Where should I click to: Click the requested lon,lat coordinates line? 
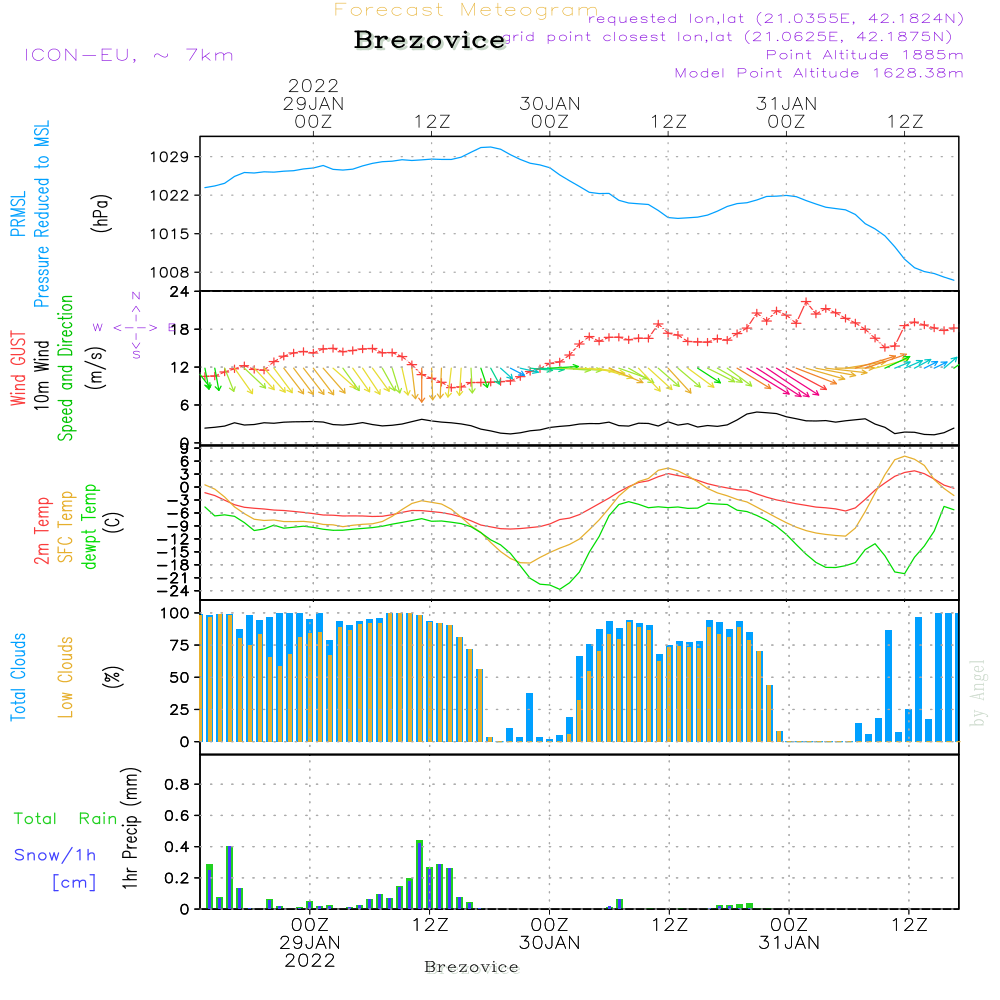pos(776,19)
